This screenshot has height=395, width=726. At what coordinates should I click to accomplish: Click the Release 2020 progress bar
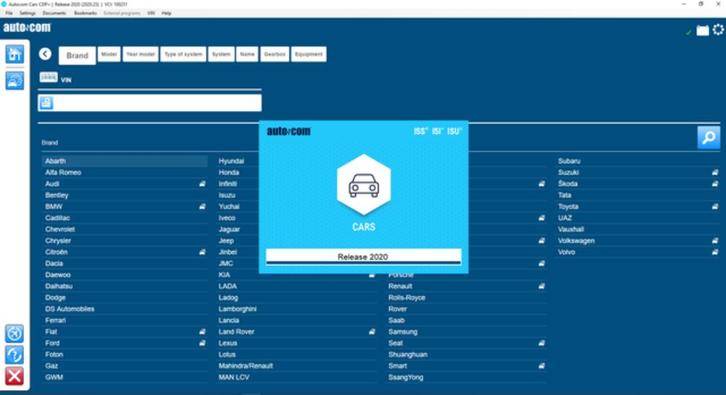click(x=363, y=257)
